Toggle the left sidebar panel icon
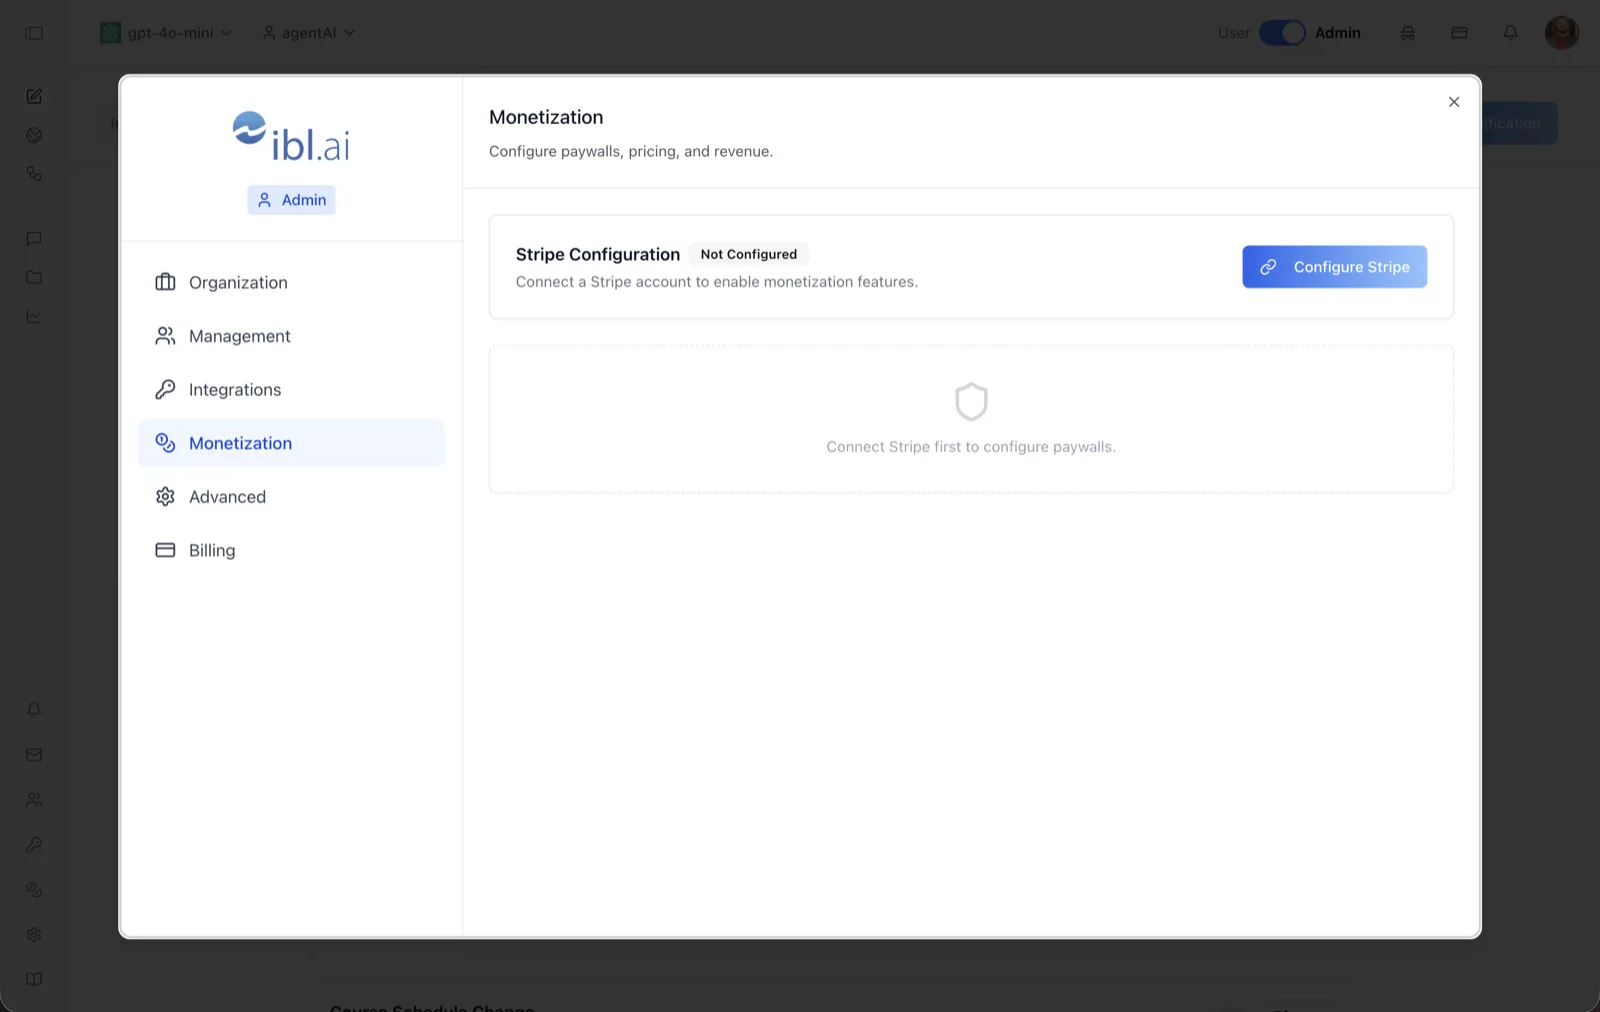This screenshot has width=1600, height=1012. point(34,33)
